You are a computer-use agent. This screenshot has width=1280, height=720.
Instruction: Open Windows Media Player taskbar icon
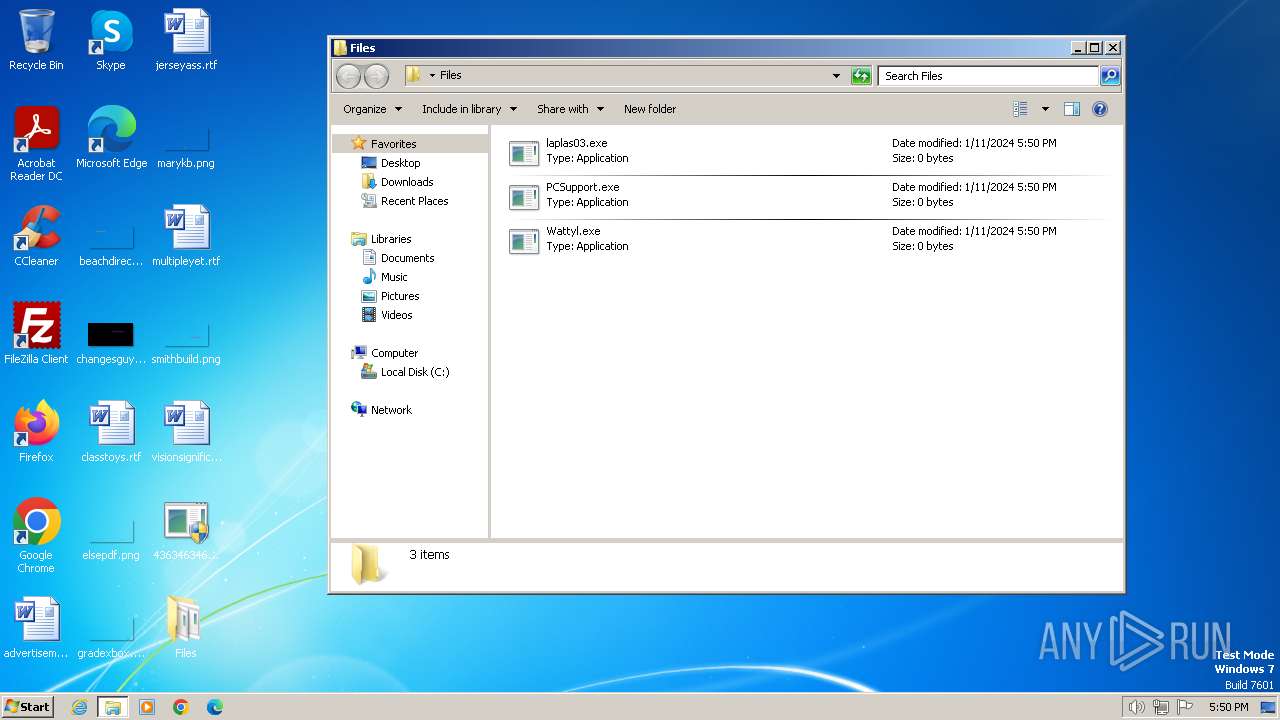click(x=147, y=707)
